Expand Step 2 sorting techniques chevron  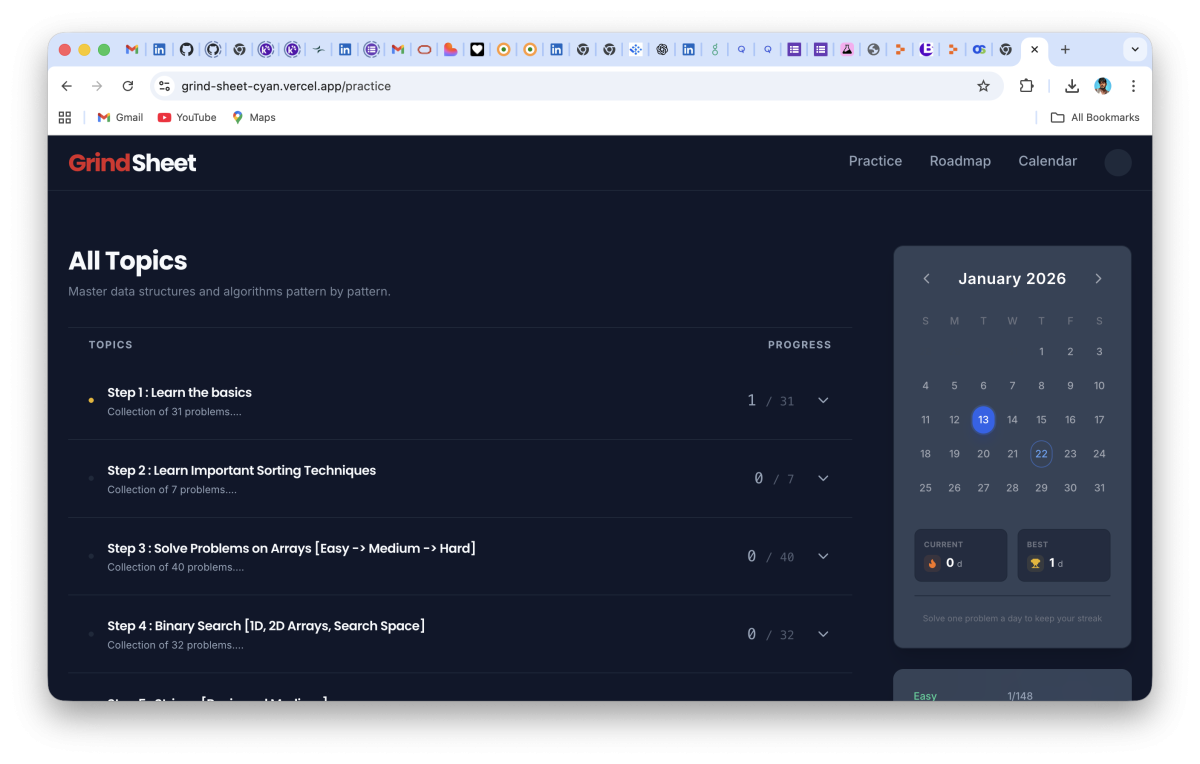(823, 478)
